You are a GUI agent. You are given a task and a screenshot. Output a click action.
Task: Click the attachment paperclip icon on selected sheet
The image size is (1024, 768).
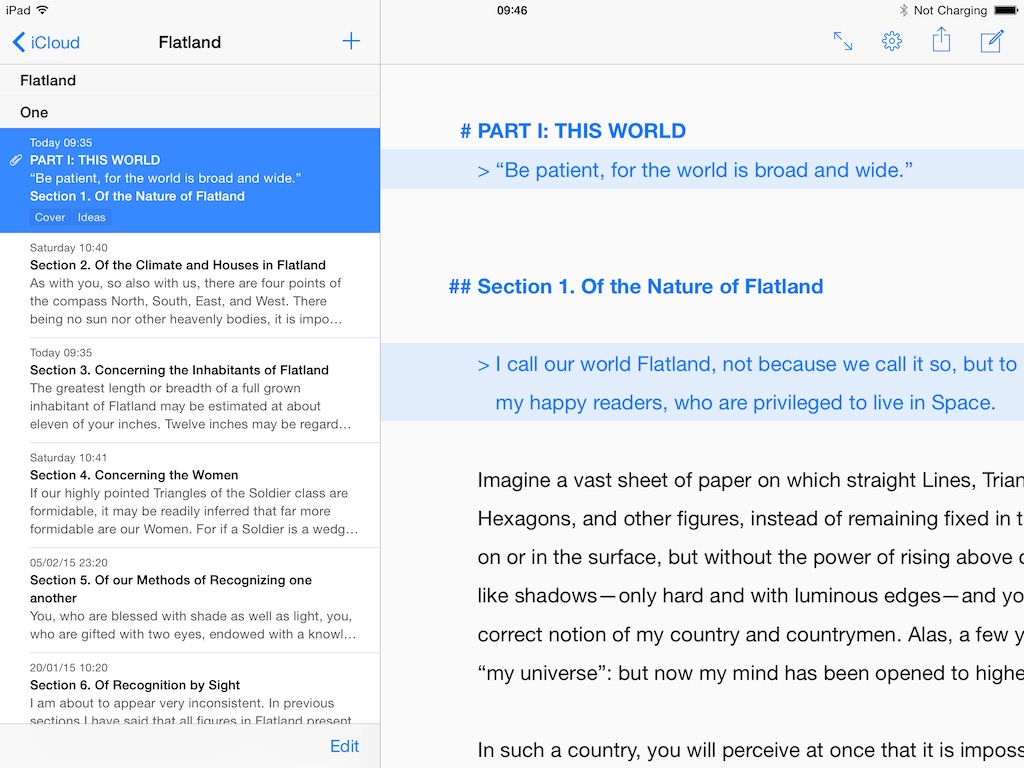point(16,161)
